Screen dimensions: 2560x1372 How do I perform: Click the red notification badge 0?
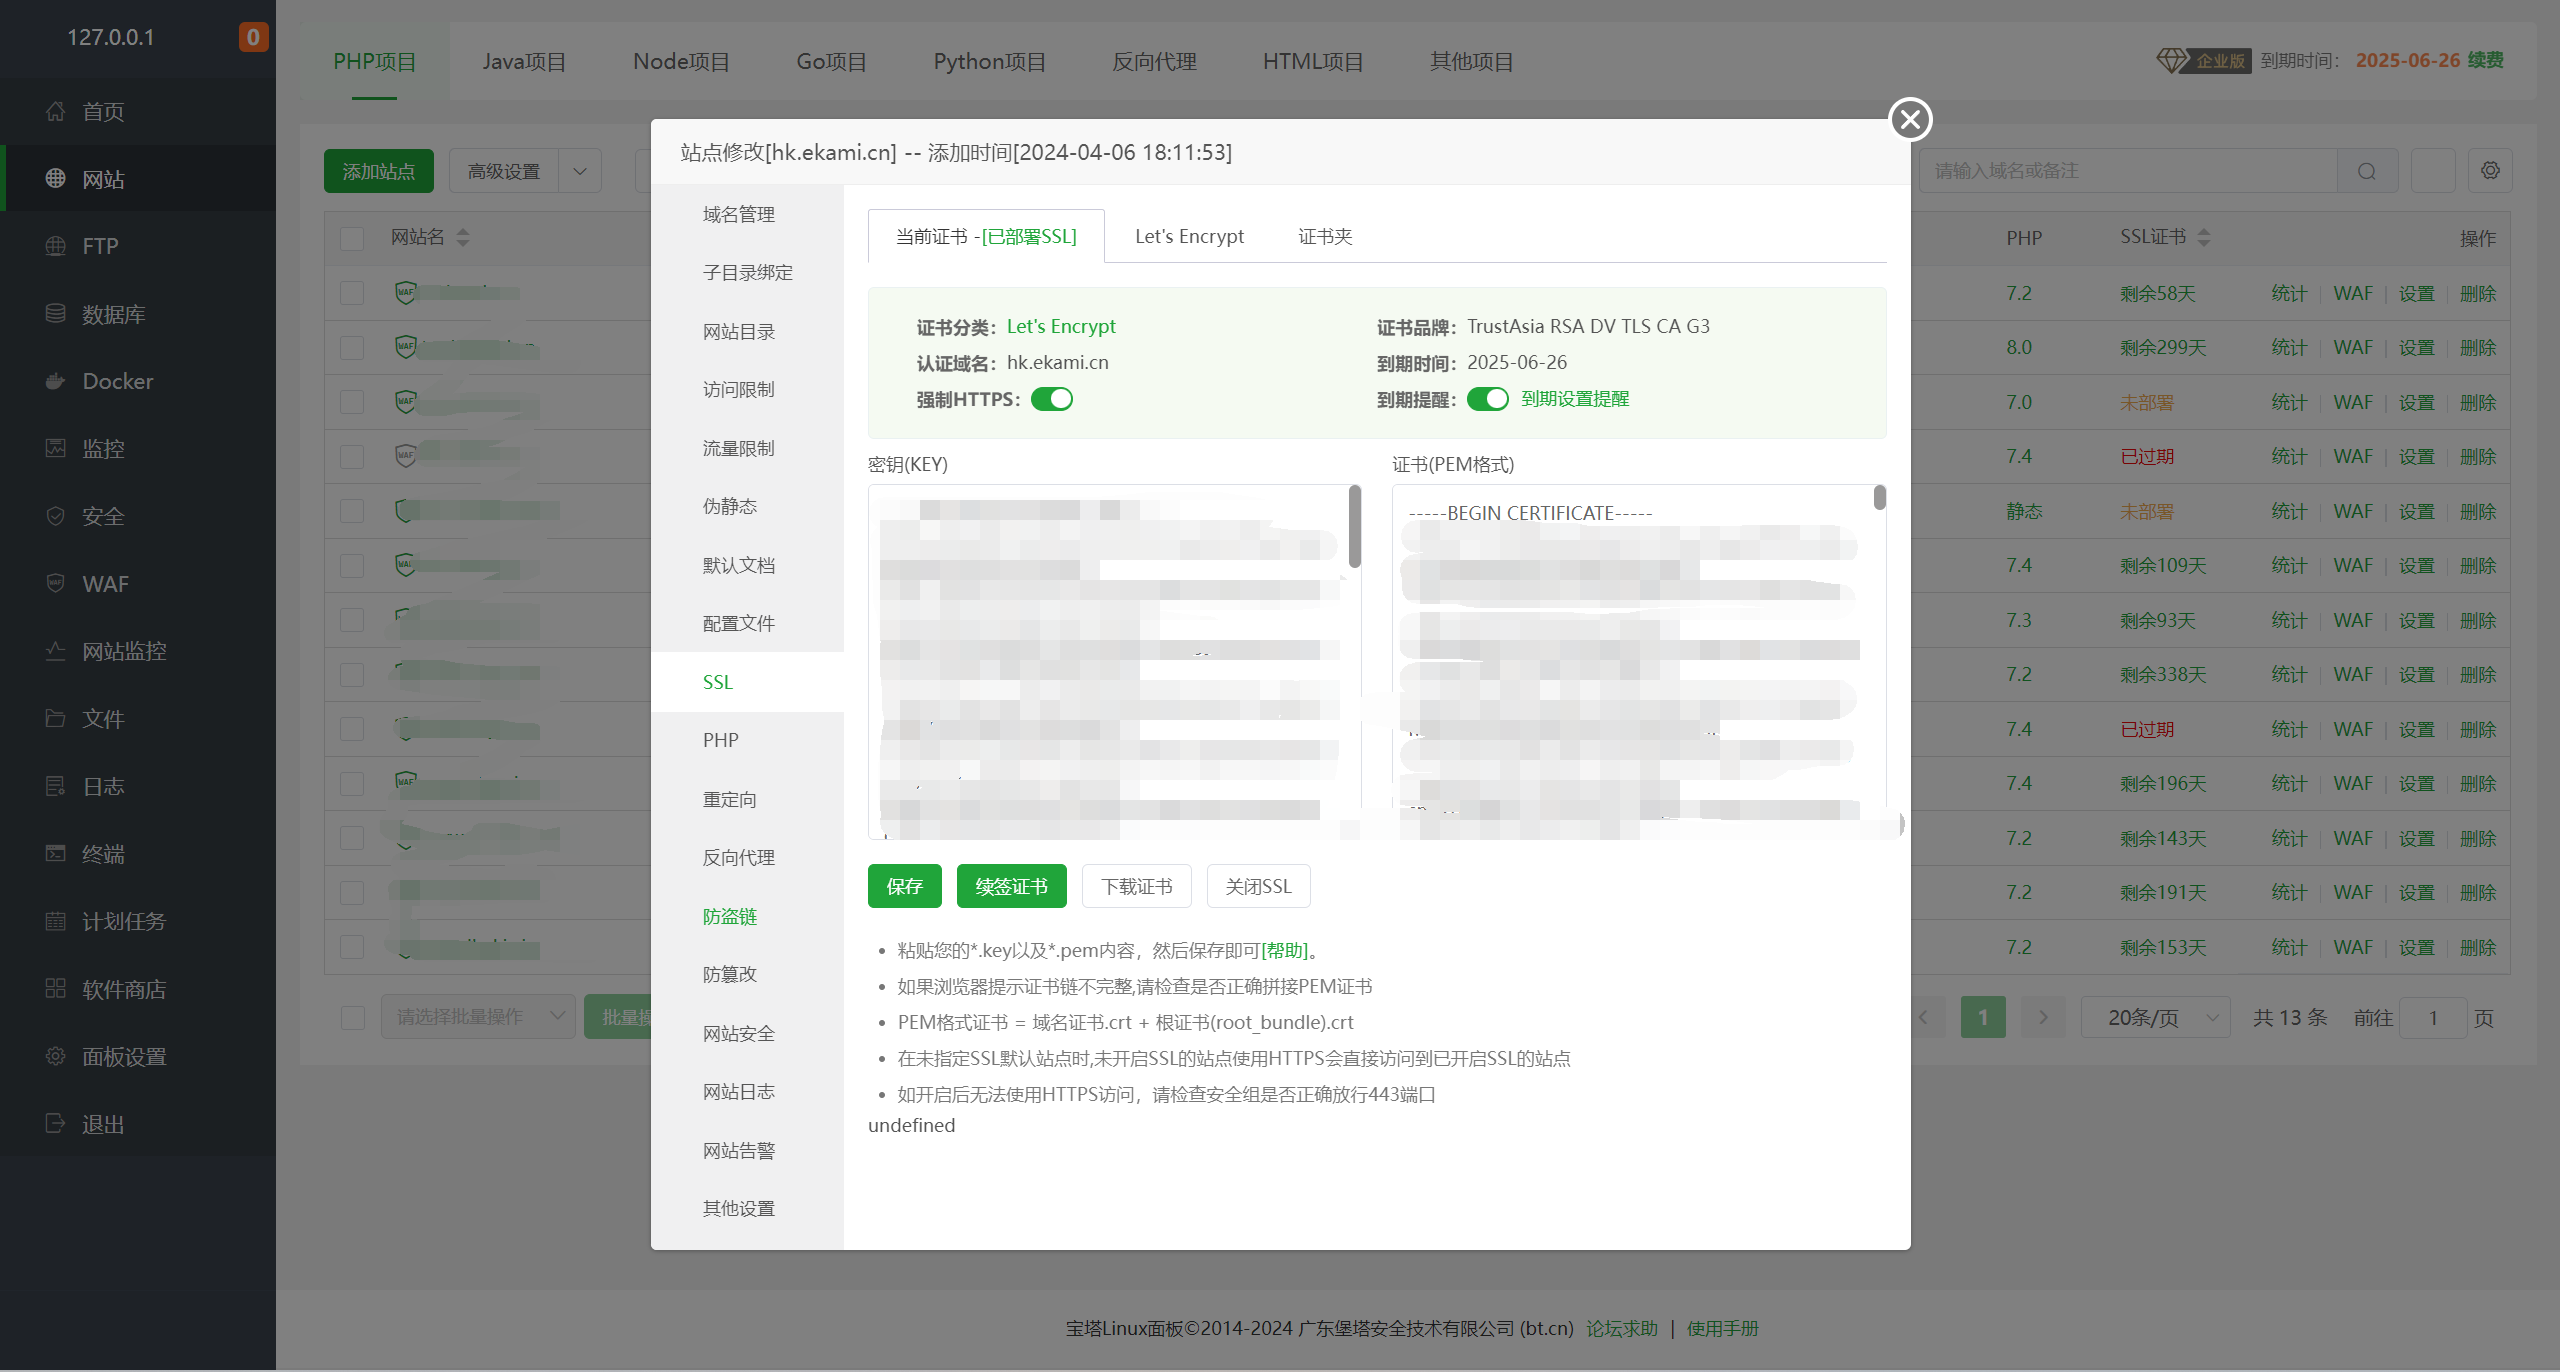coord(253,37)
